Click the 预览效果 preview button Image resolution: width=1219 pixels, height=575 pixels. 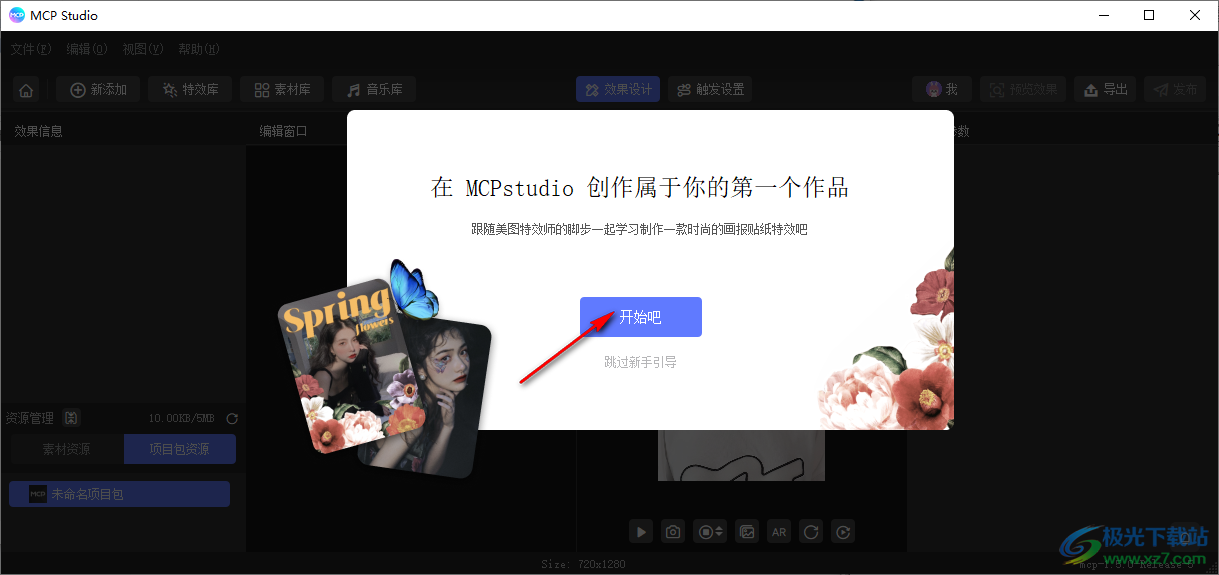pyautogui.click(x=1023, y=90)
